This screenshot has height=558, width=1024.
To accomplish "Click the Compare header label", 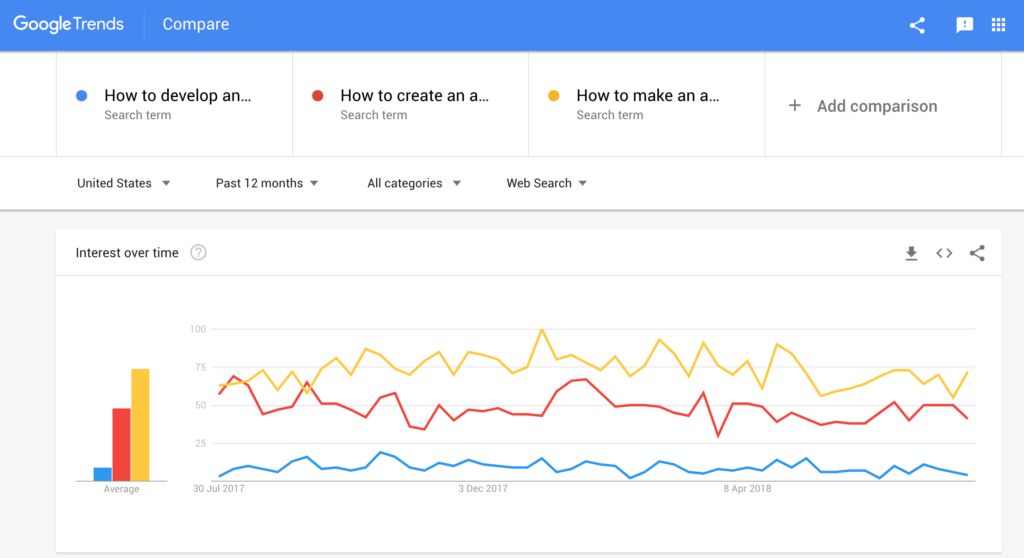I will coord(196,24).
